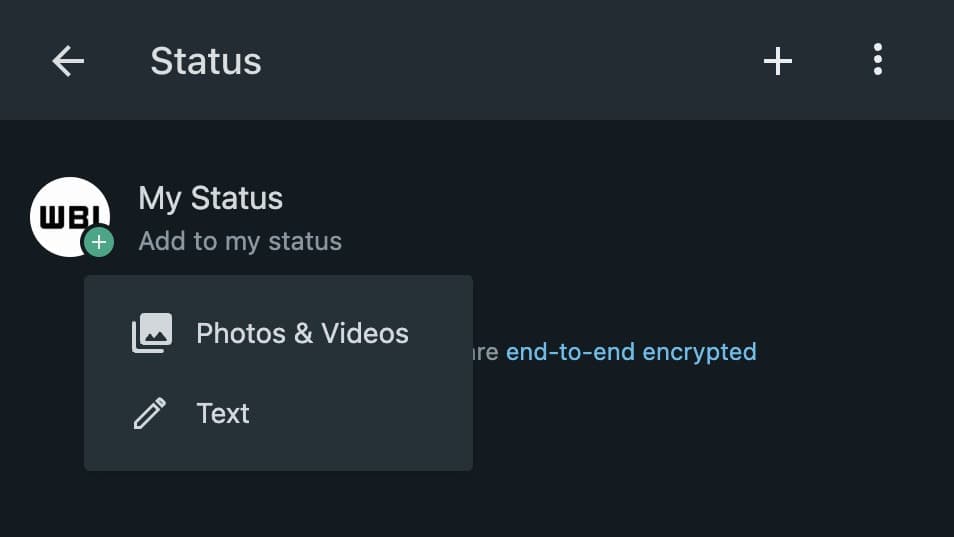Choose the "Text" label in popup
This screenshot has width=954, height=537.
[223, 413]
